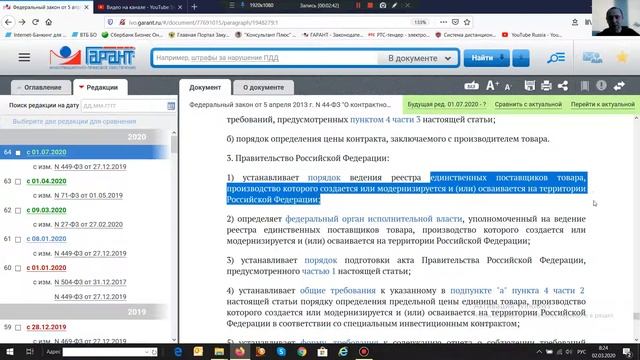Open Skype from the taskbar
The width and height of the screenshot is (640, 360).
(281, 351)
